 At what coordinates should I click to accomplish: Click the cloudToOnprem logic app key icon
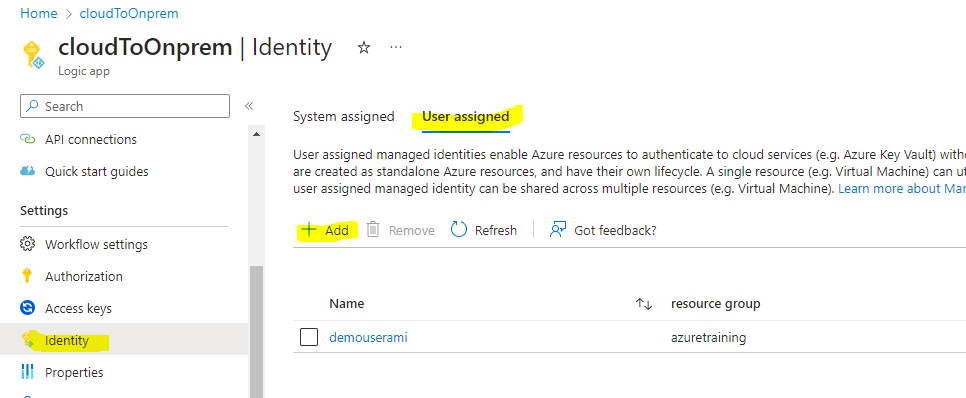click(x=34, y=55)
